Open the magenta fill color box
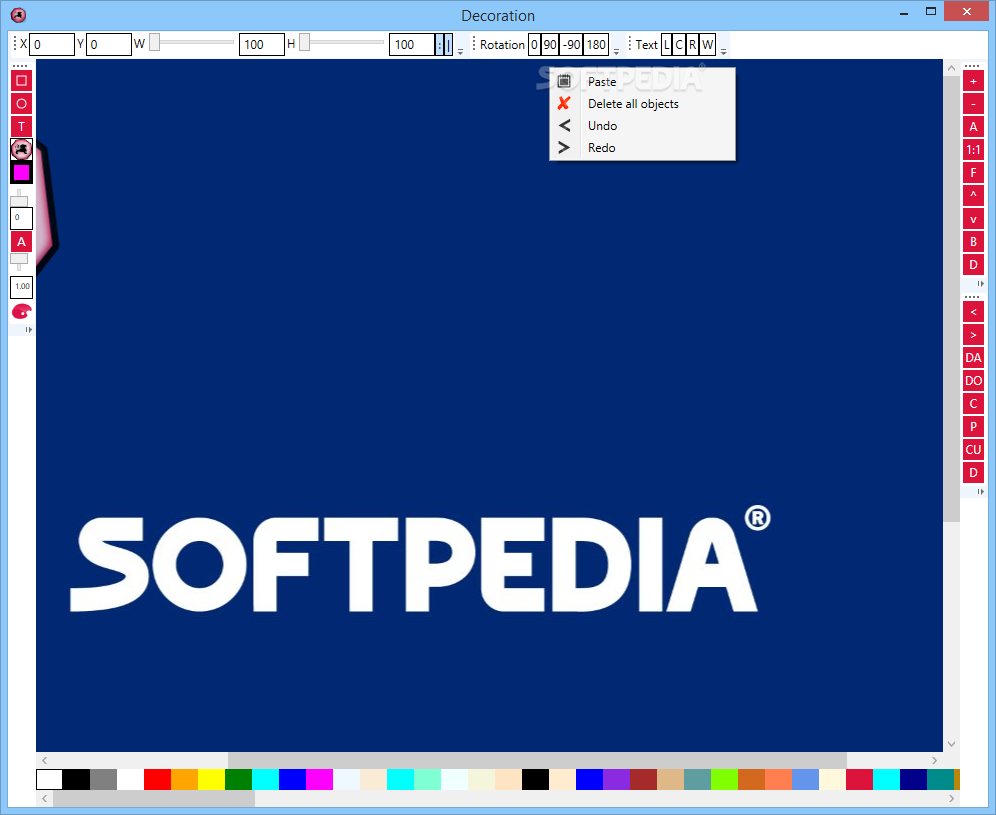This screenshot has height=815, width=996. click(x=21, y=172)
